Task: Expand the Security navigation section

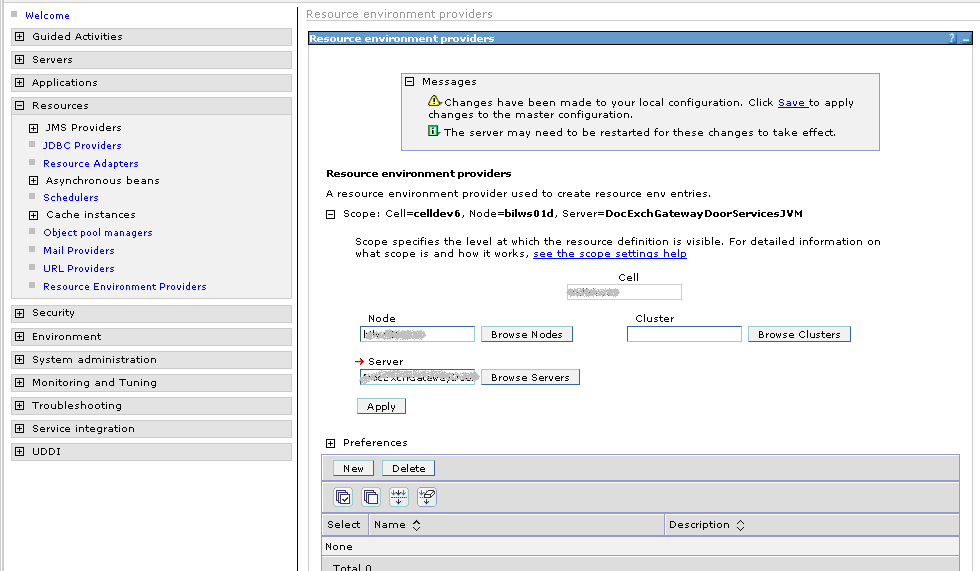Action: point(20,313)
